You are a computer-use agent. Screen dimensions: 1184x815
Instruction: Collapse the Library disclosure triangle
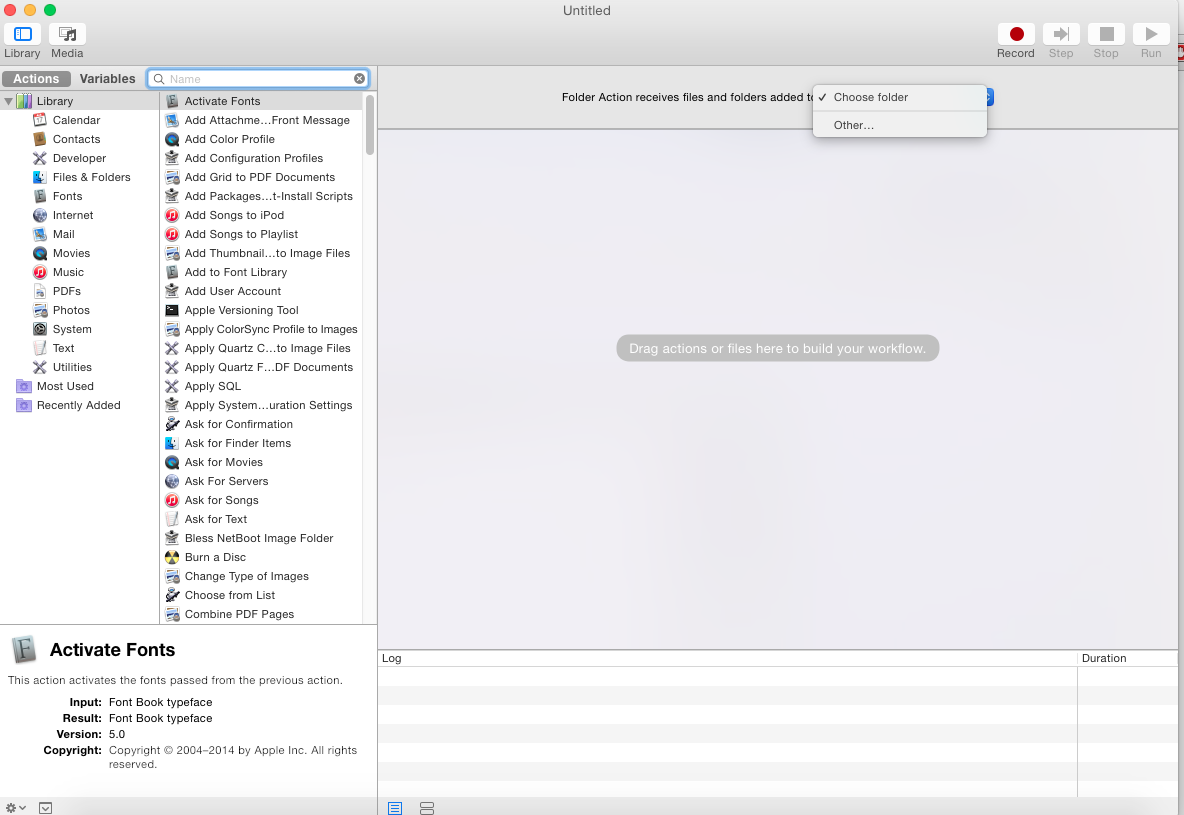click(8, 101)
